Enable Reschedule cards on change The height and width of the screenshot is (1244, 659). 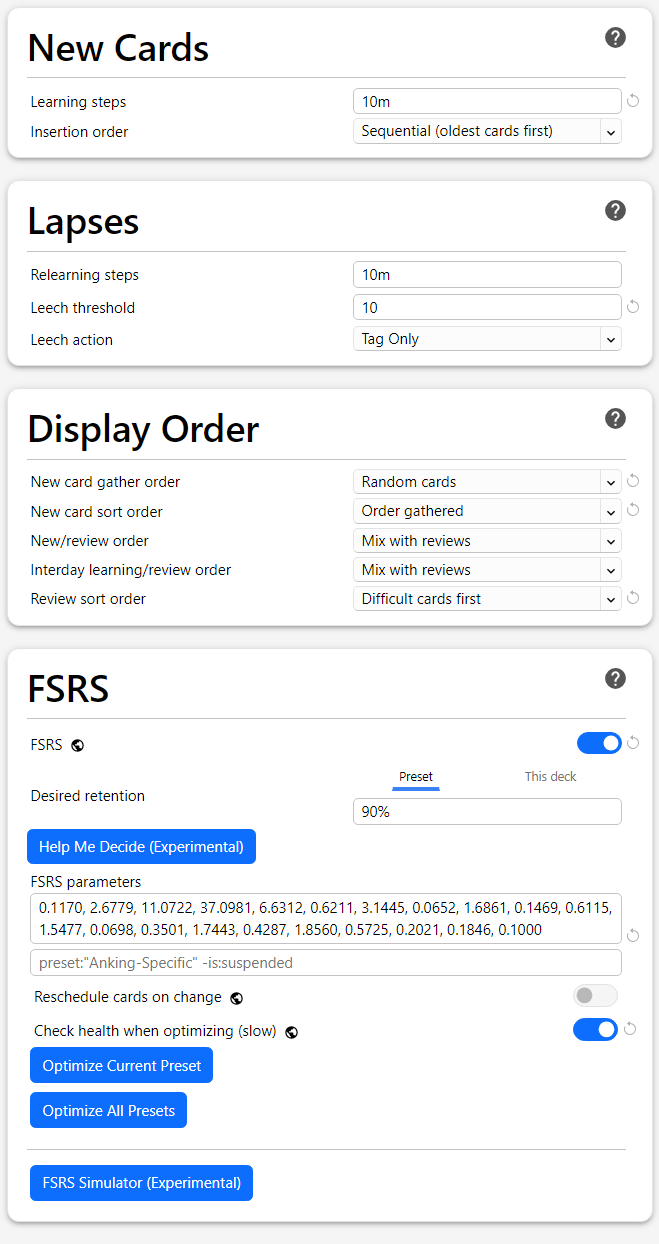tap(595, 996)
